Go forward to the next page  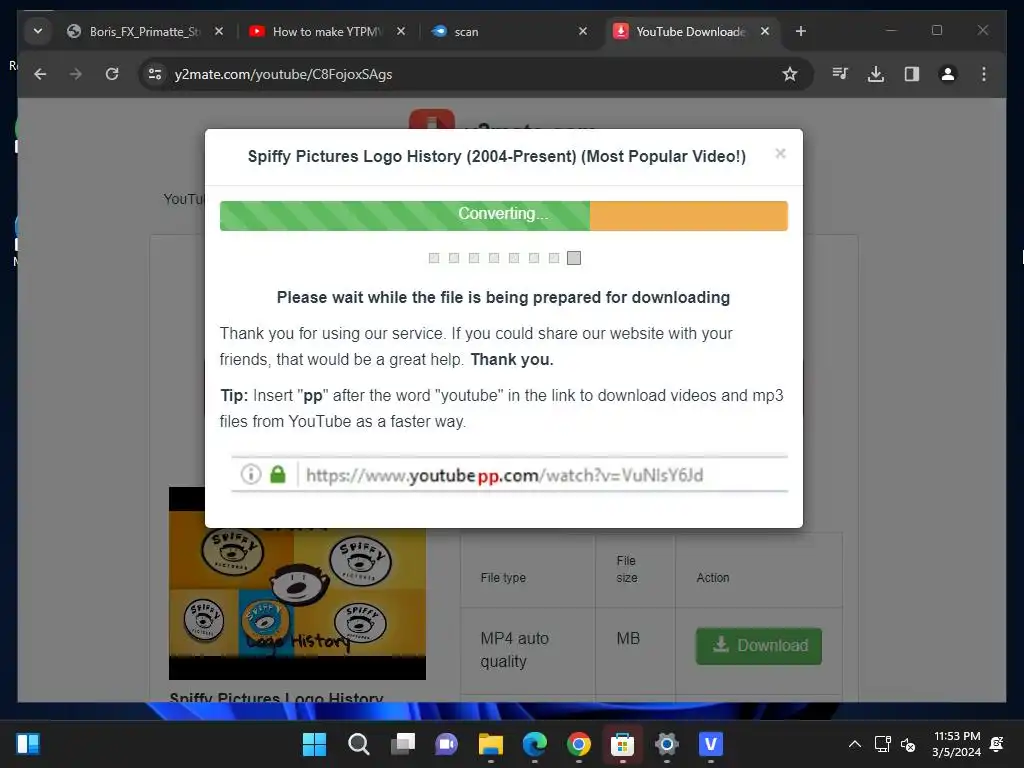pyautogui.click(x=76, y=74)
